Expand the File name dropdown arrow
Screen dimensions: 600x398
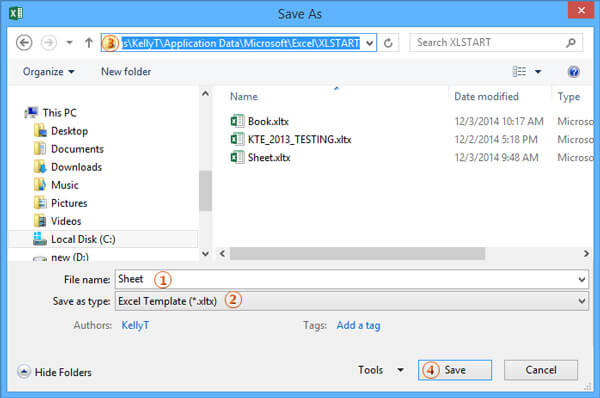point(582,279)
